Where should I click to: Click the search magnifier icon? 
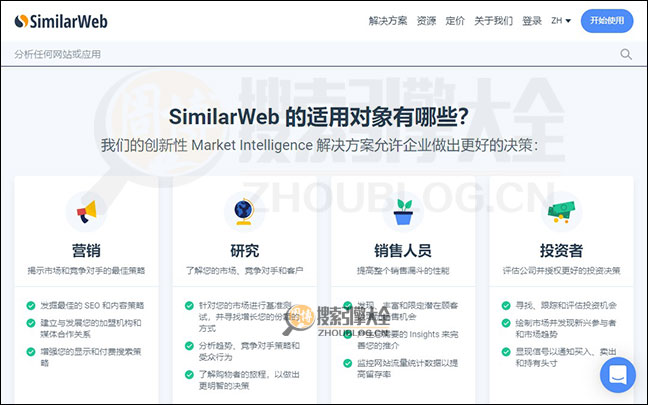[626, 54]
